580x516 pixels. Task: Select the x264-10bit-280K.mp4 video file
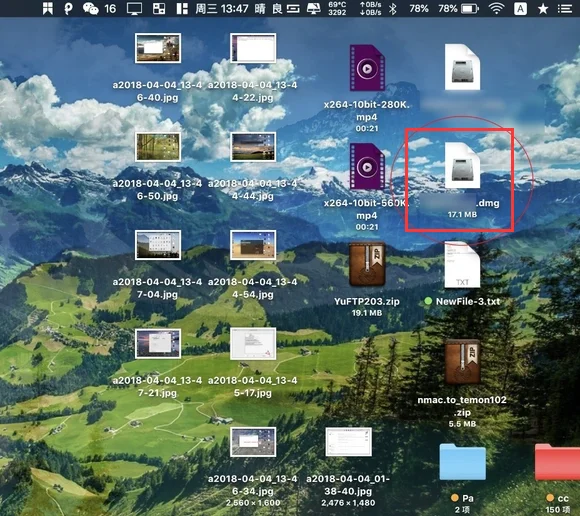(367, 68)
